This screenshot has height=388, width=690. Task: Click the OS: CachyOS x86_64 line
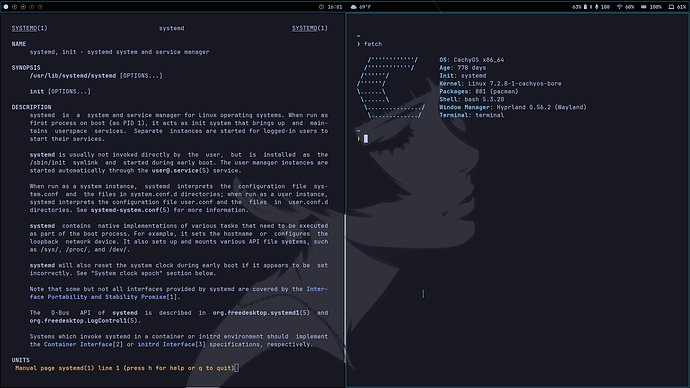(471, 60)
